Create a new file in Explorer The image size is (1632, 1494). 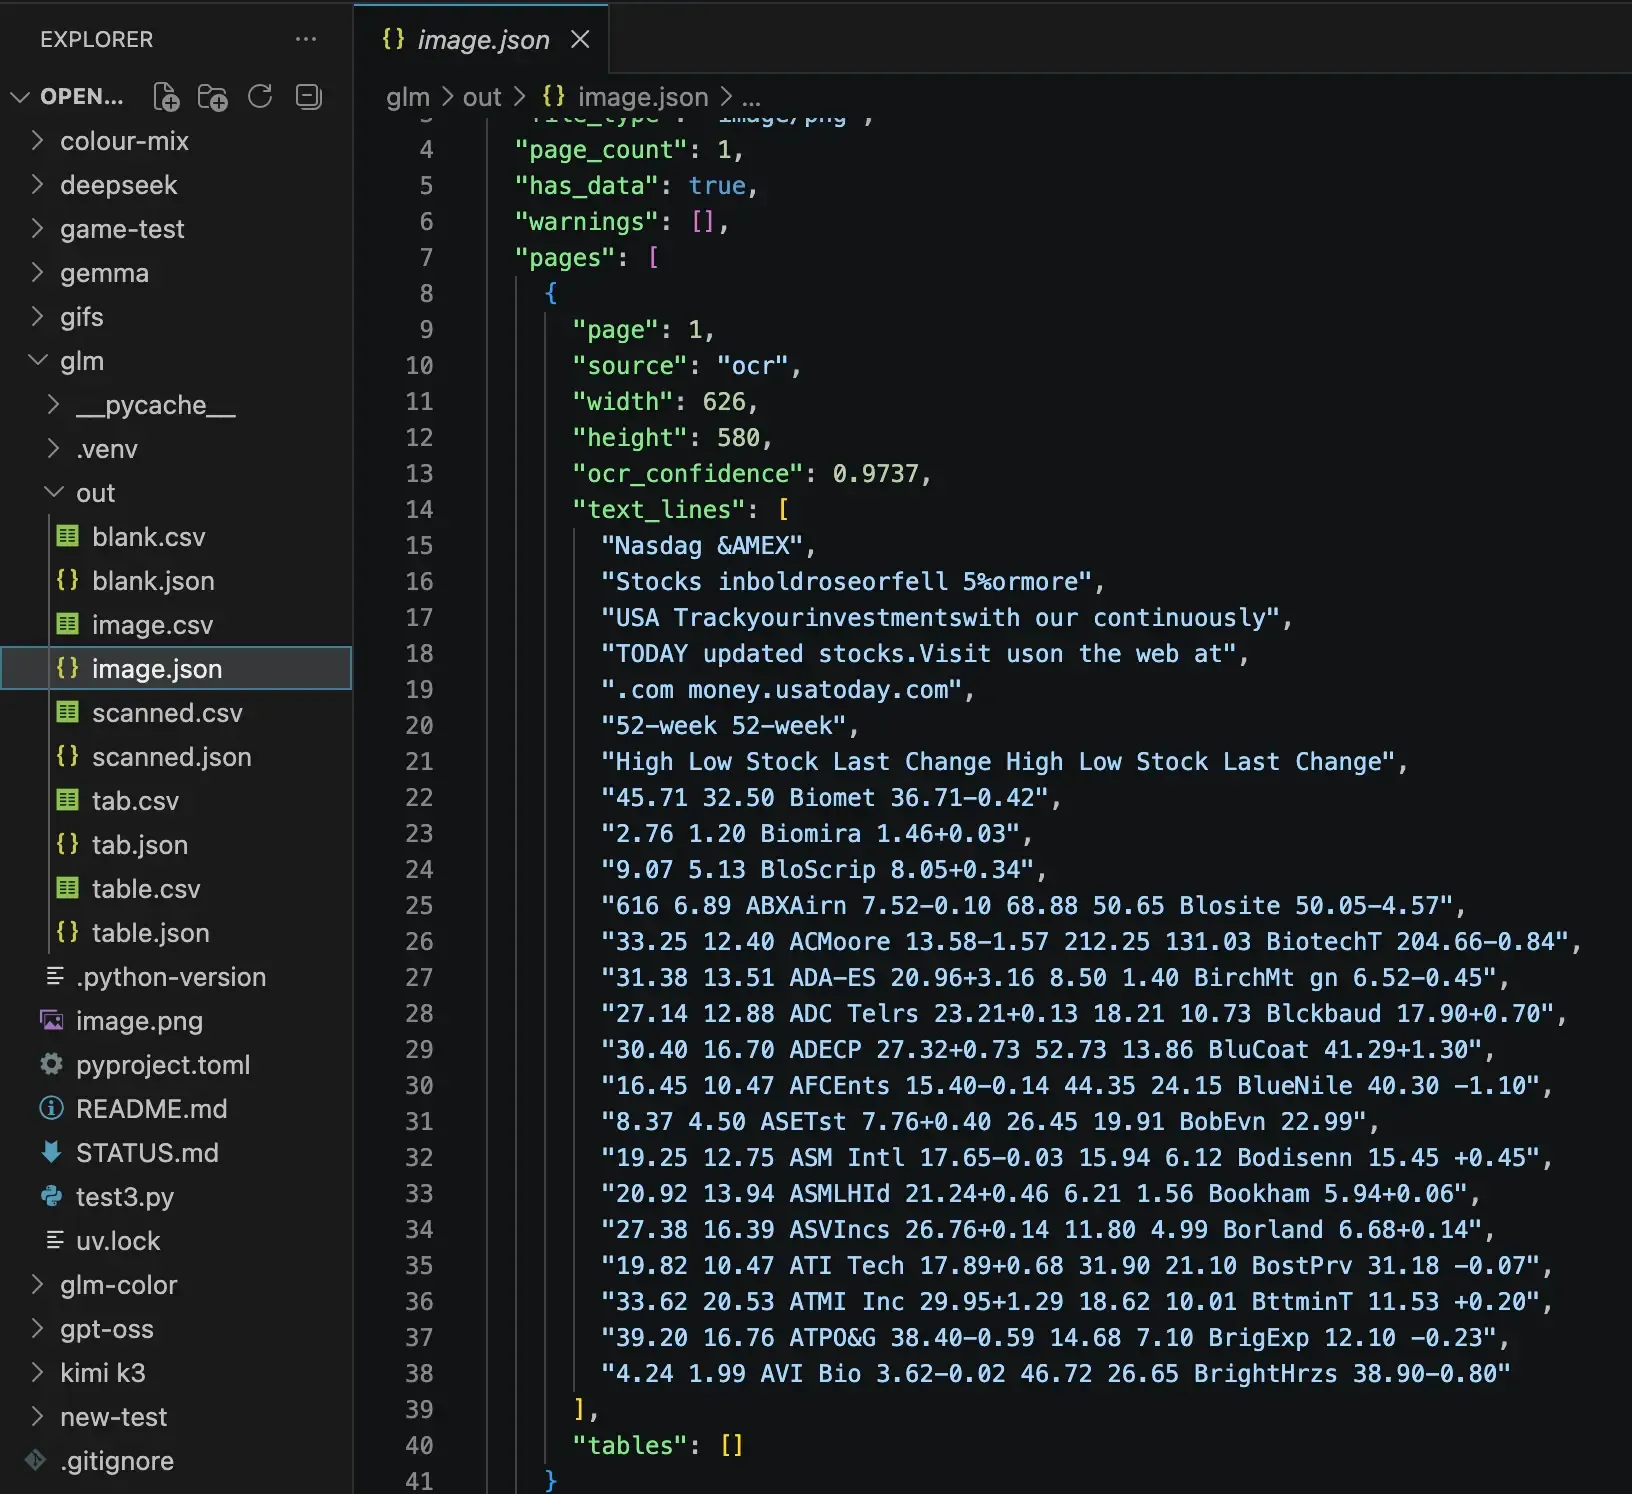[166, 97]
